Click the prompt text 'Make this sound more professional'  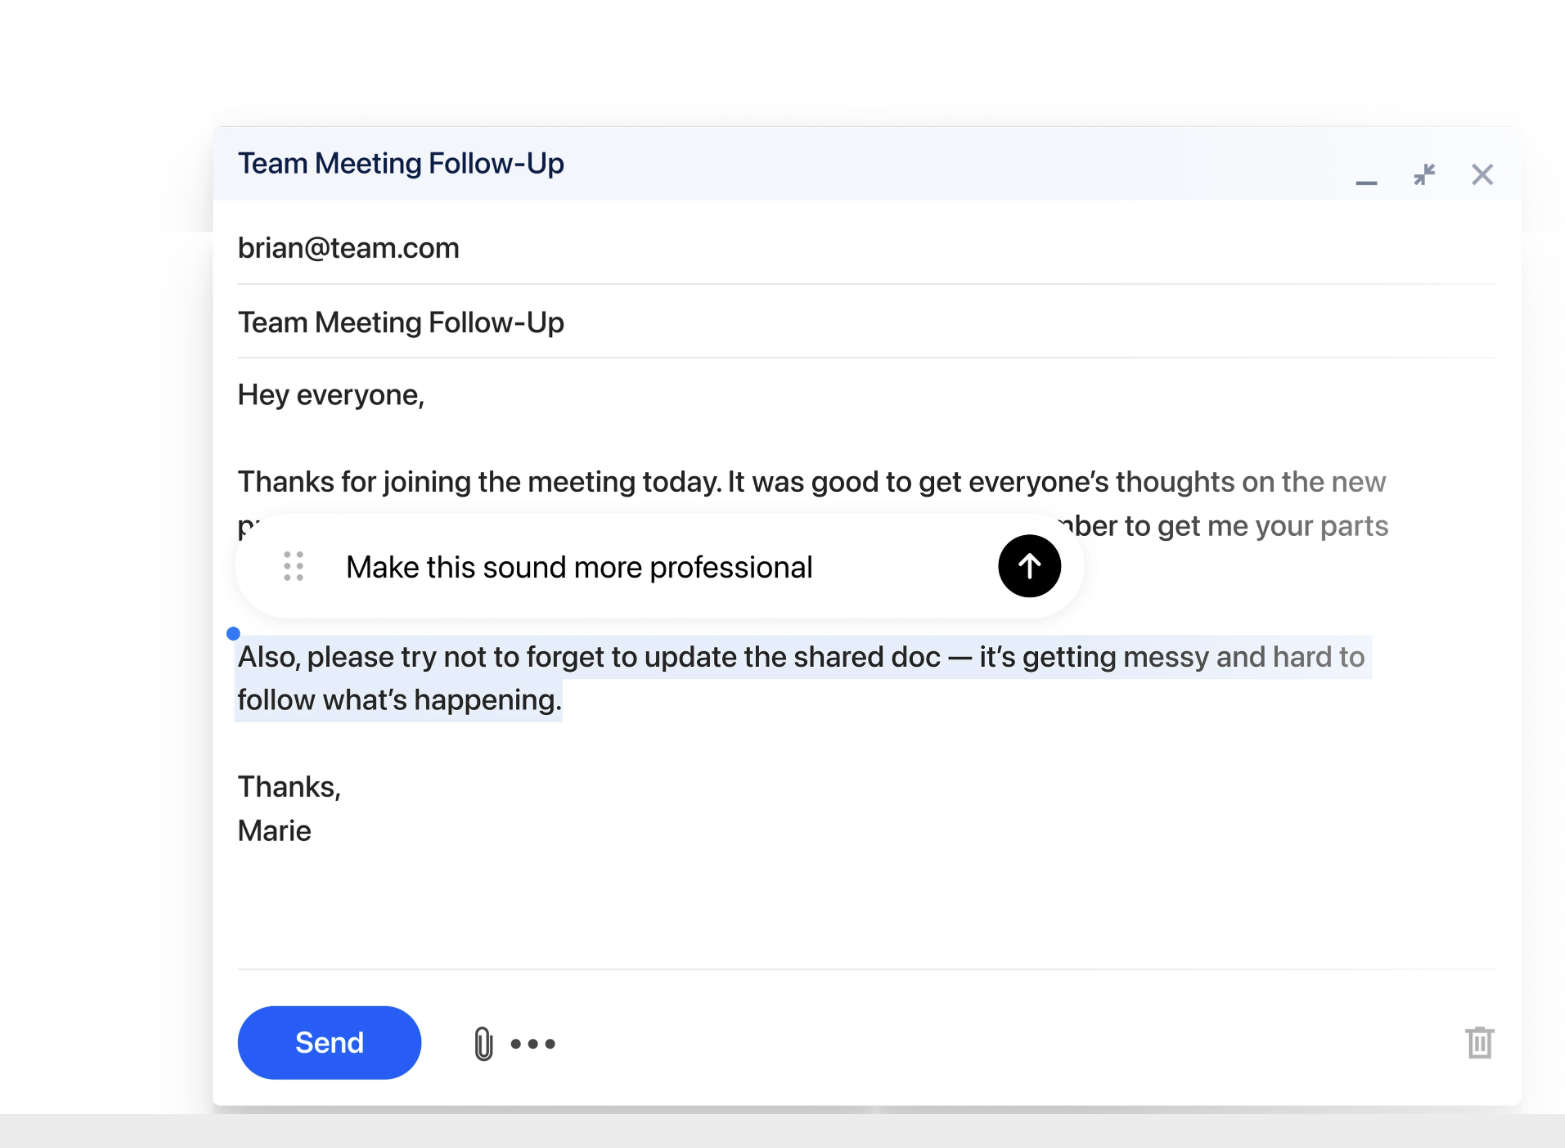pyautogui.click(x=579, y=567)
